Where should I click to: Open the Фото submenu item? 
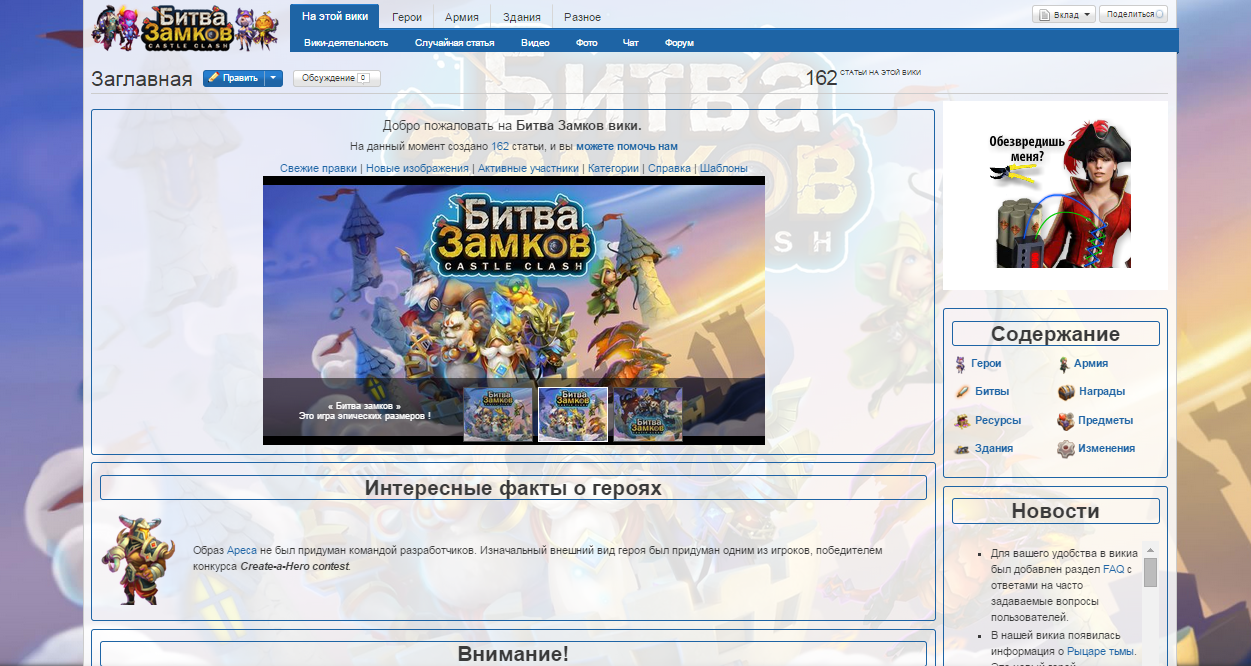tap(587, 43)
